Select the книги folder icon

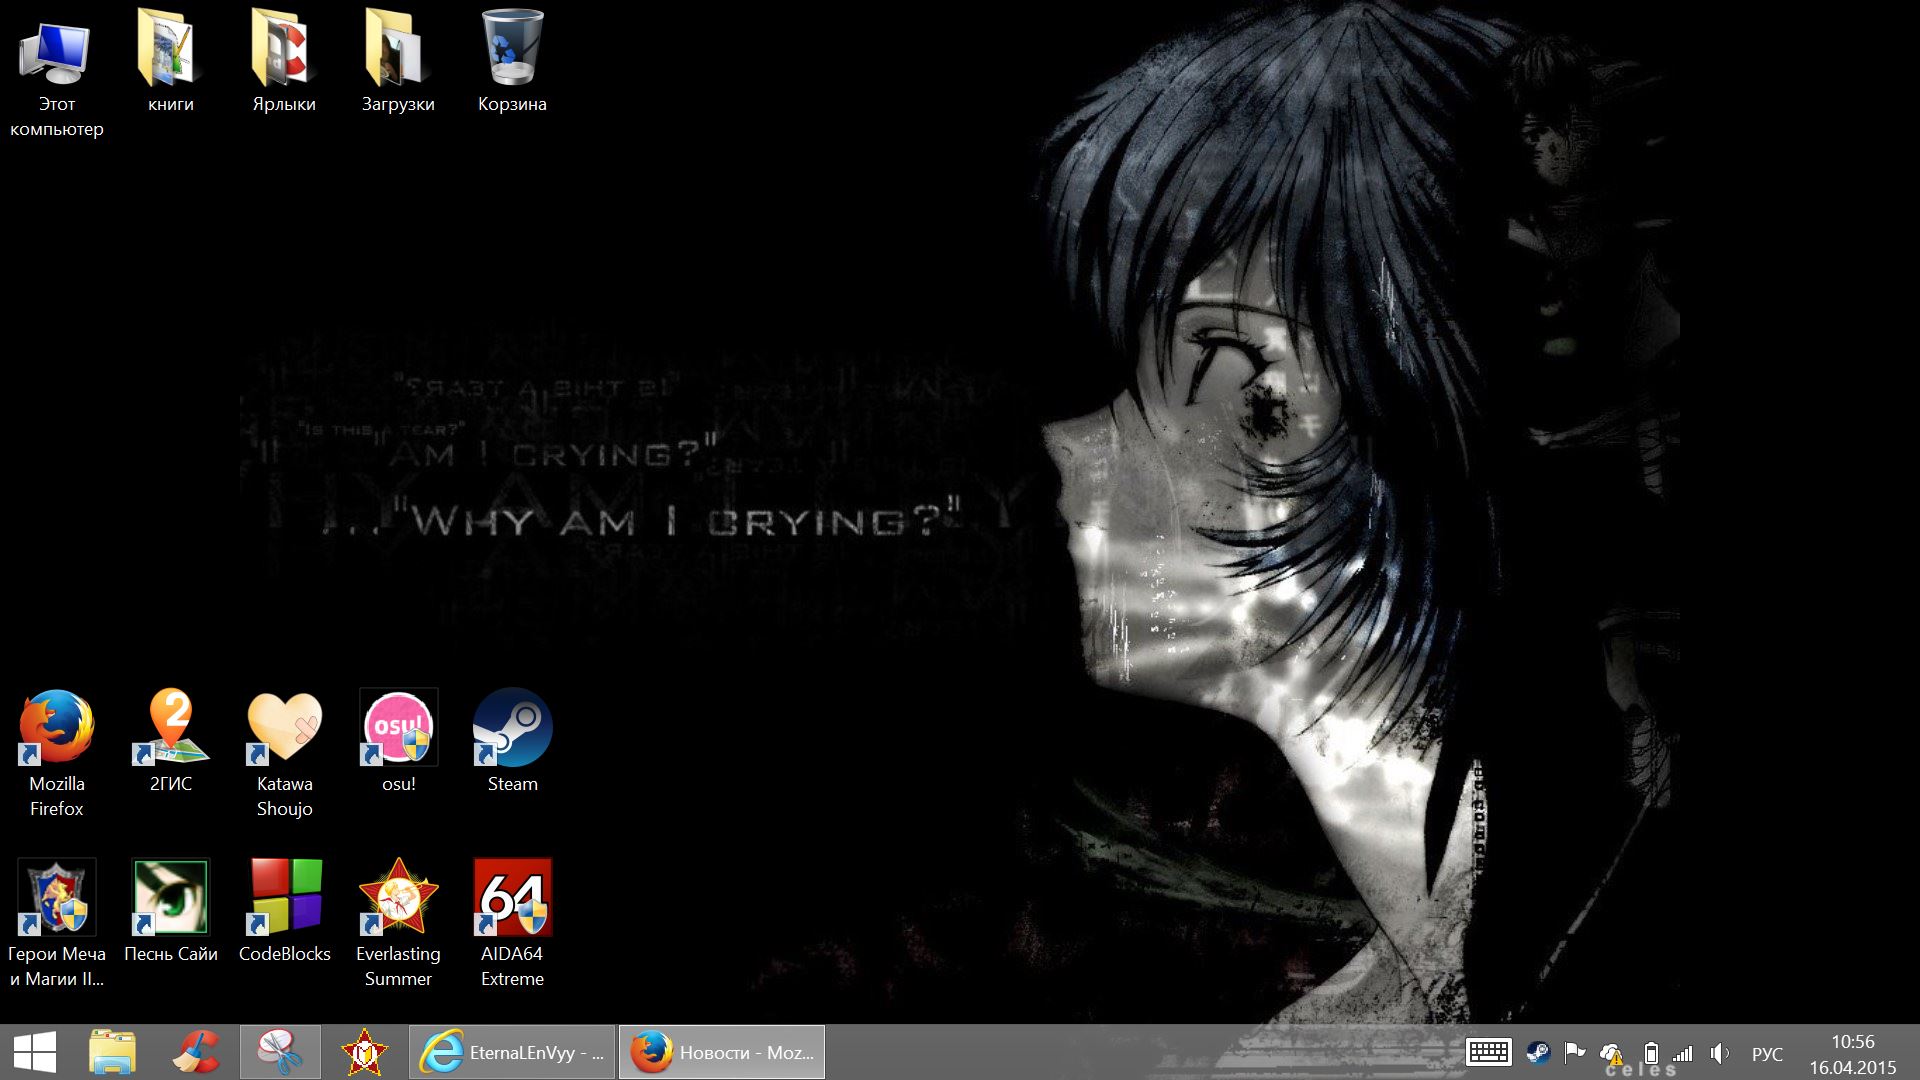tap(170, 50)
